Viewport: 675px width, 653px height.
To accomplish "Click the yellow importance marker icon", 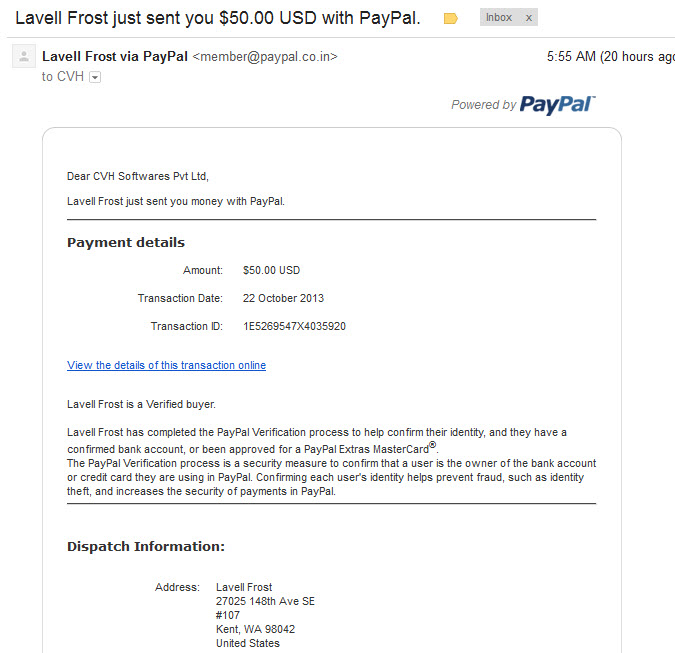I will coord(450,19).
